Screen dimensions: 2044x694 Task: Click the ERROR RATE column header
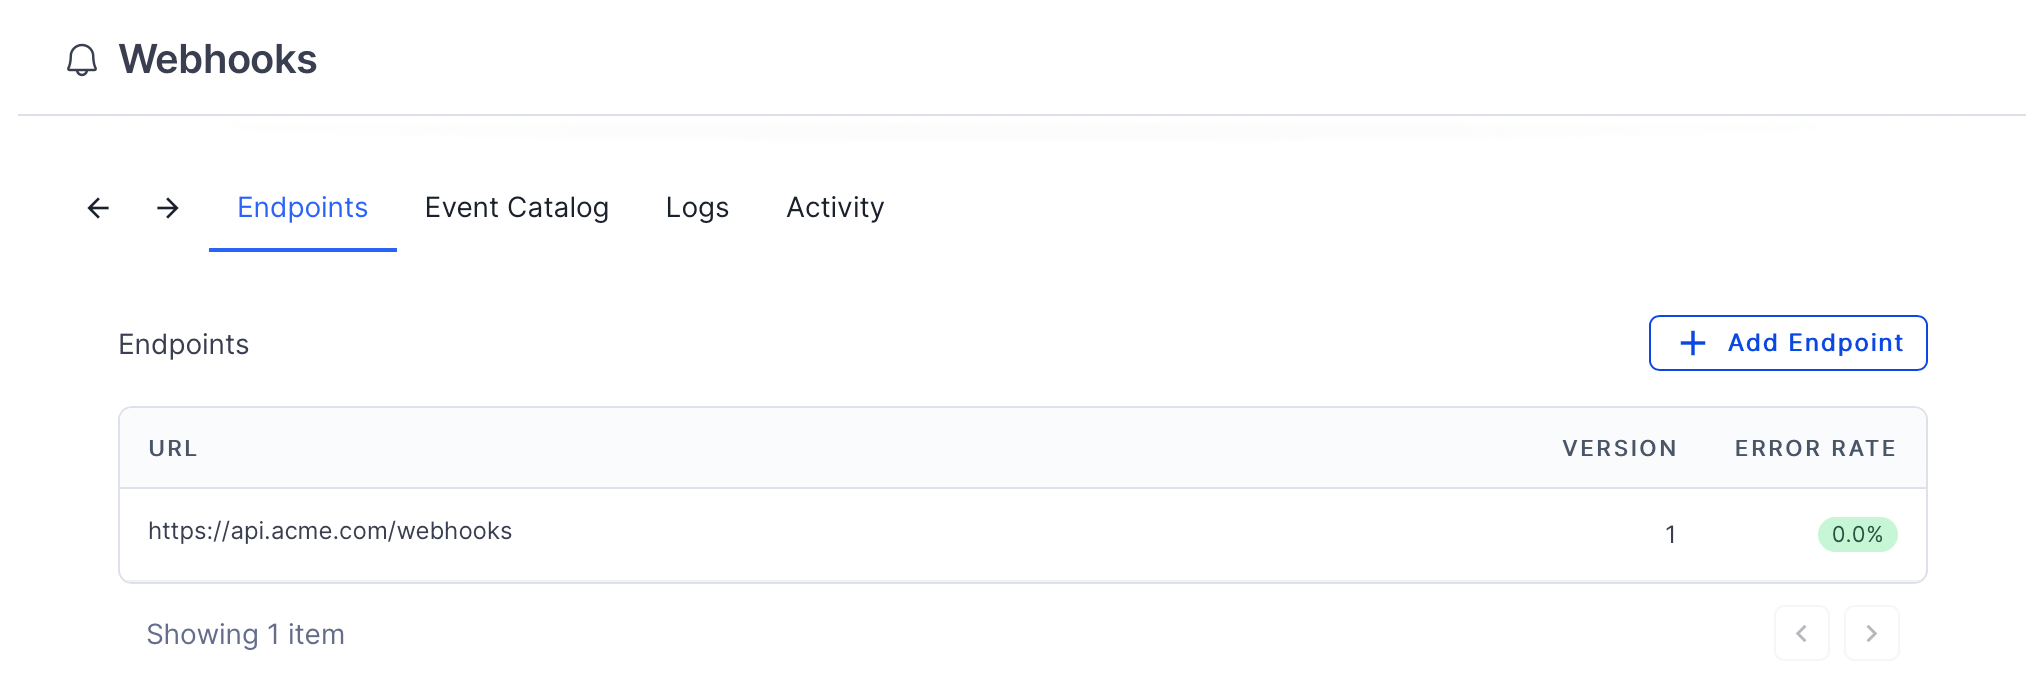pos(1816,448)
